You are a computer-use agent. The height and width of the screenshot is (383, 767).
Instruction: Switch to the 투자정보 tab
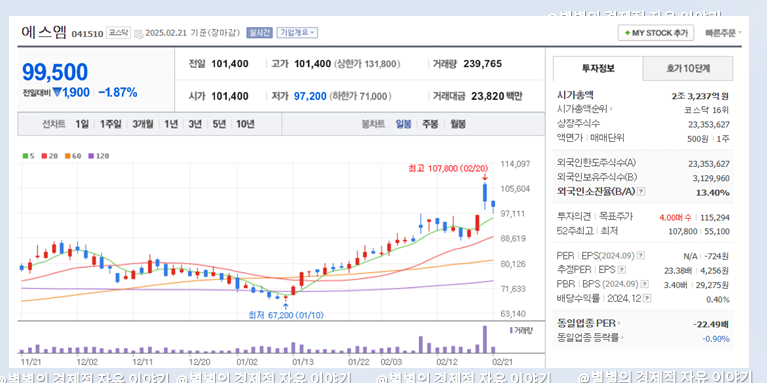tap(598, 68)
